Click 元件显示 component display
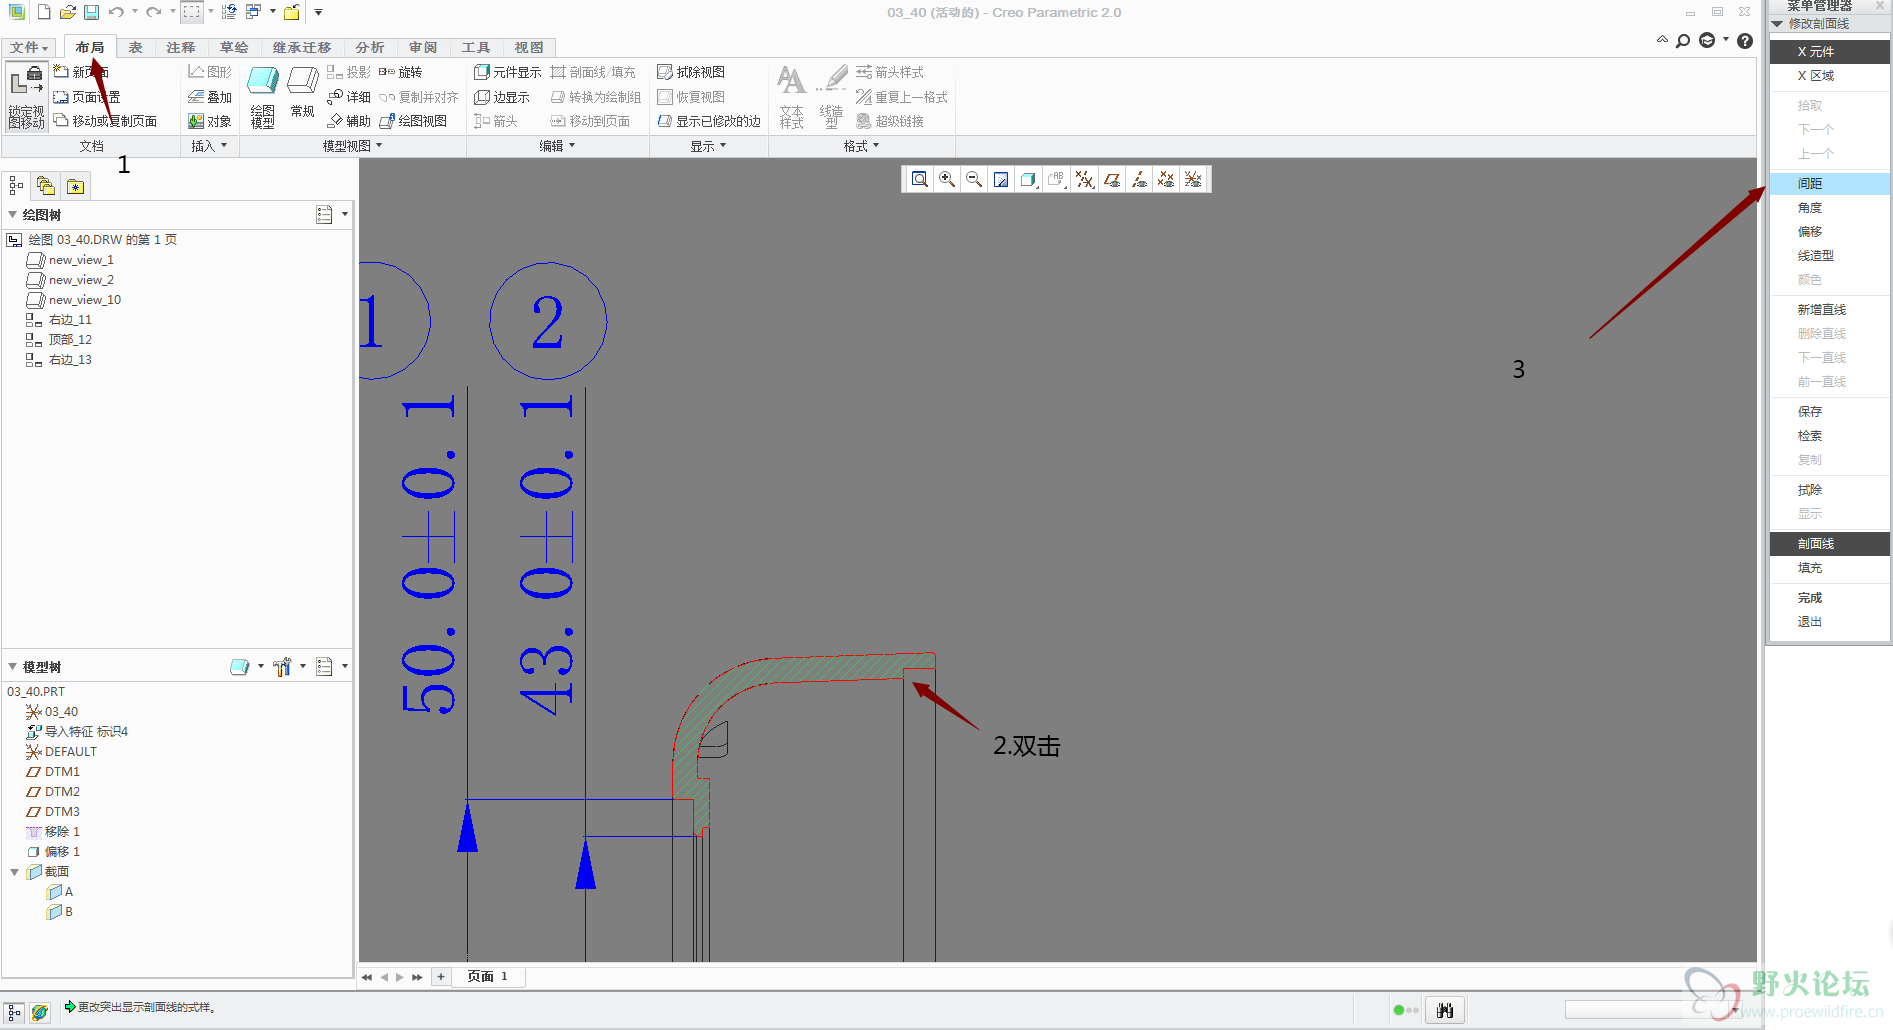The image size is (1893, 1030). tap(507, 72)
